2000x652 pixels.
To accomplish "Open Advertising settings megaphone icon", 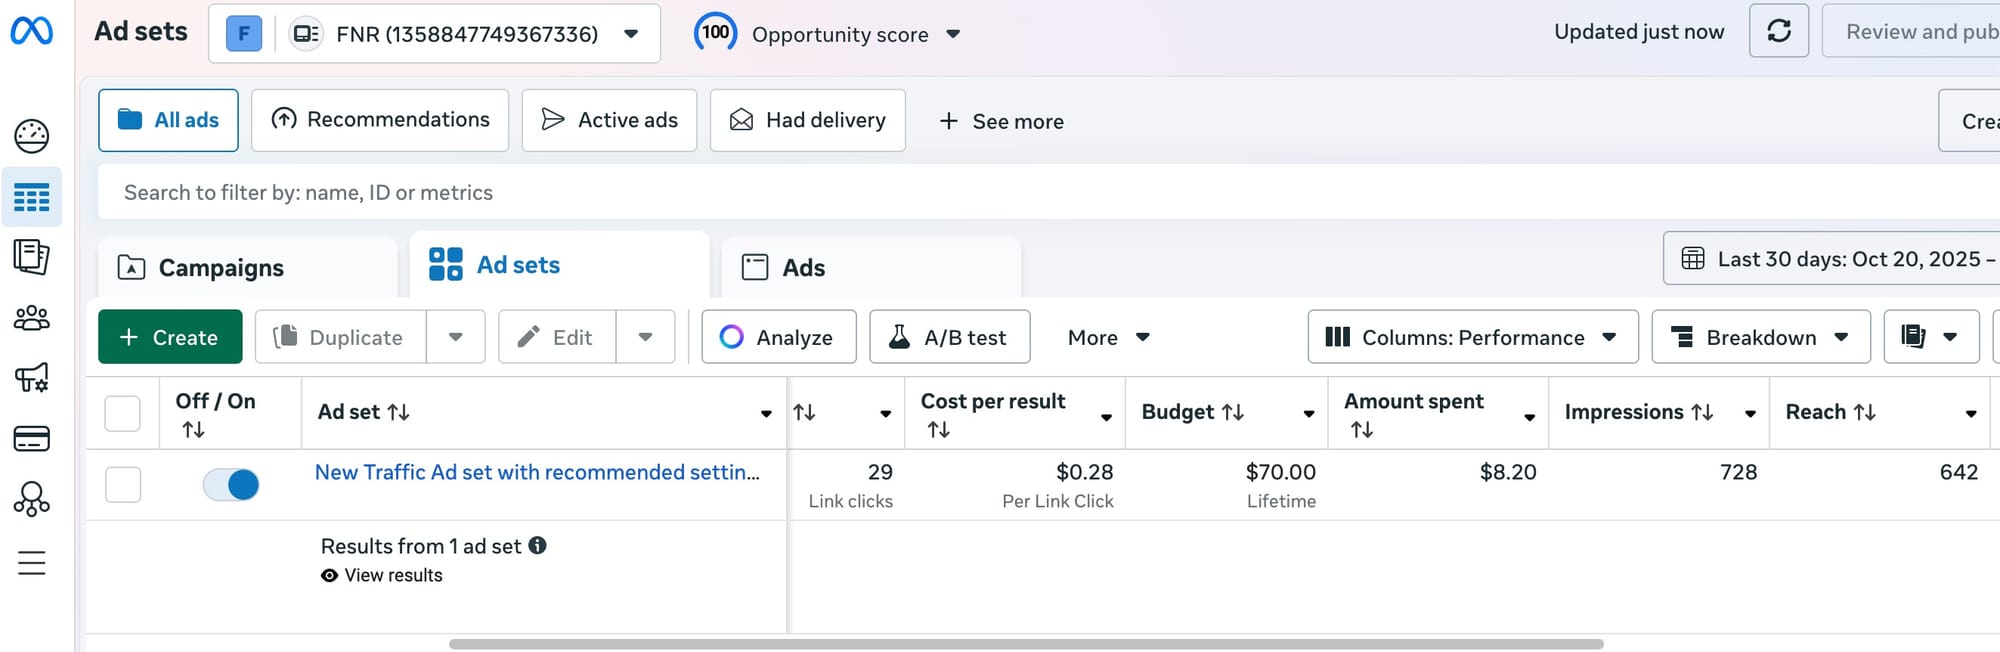I will pos(31,378).
